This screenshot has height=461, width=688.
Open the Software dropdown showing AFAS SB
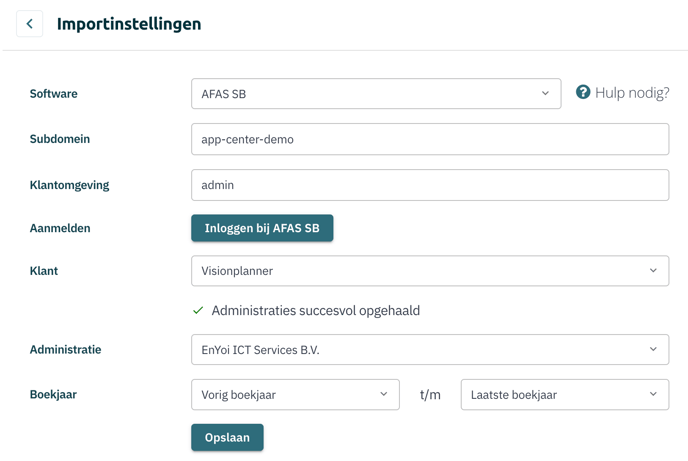pos(376,93)
